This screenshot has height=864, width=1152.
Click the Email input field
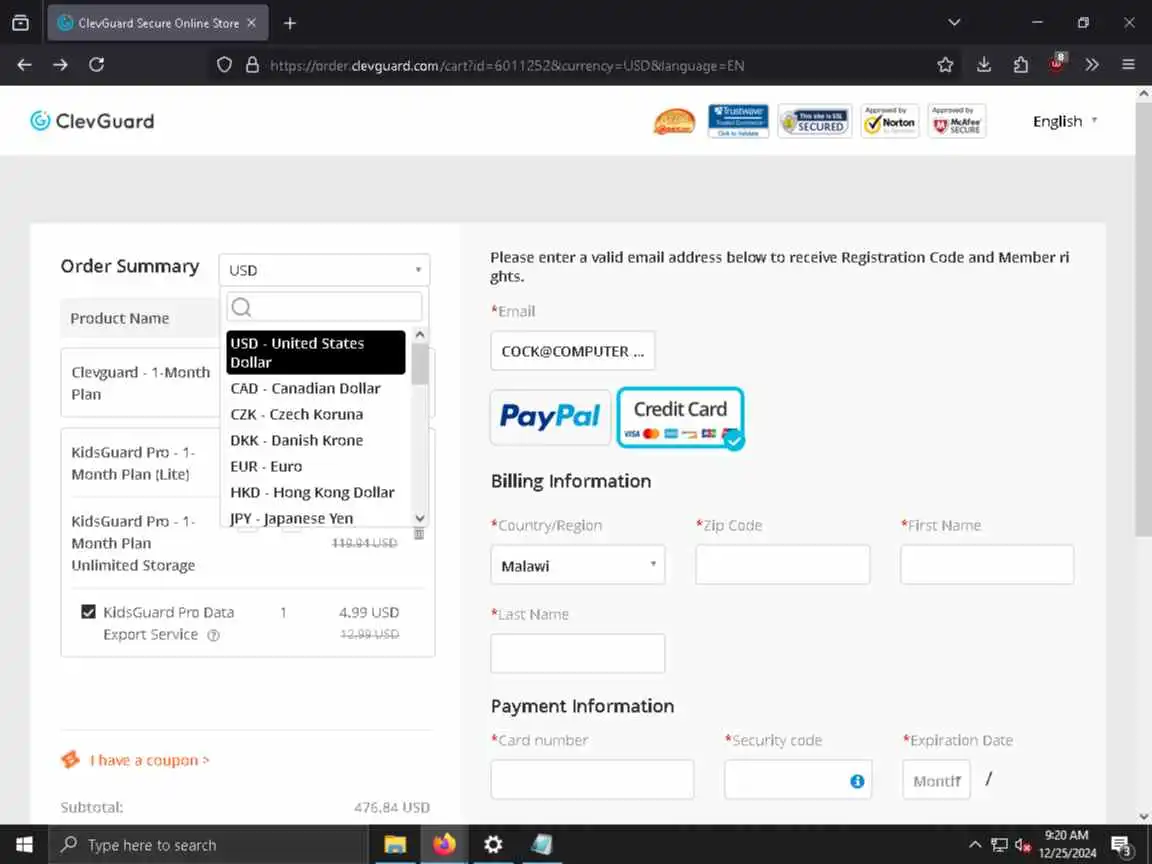click(572, 351)
